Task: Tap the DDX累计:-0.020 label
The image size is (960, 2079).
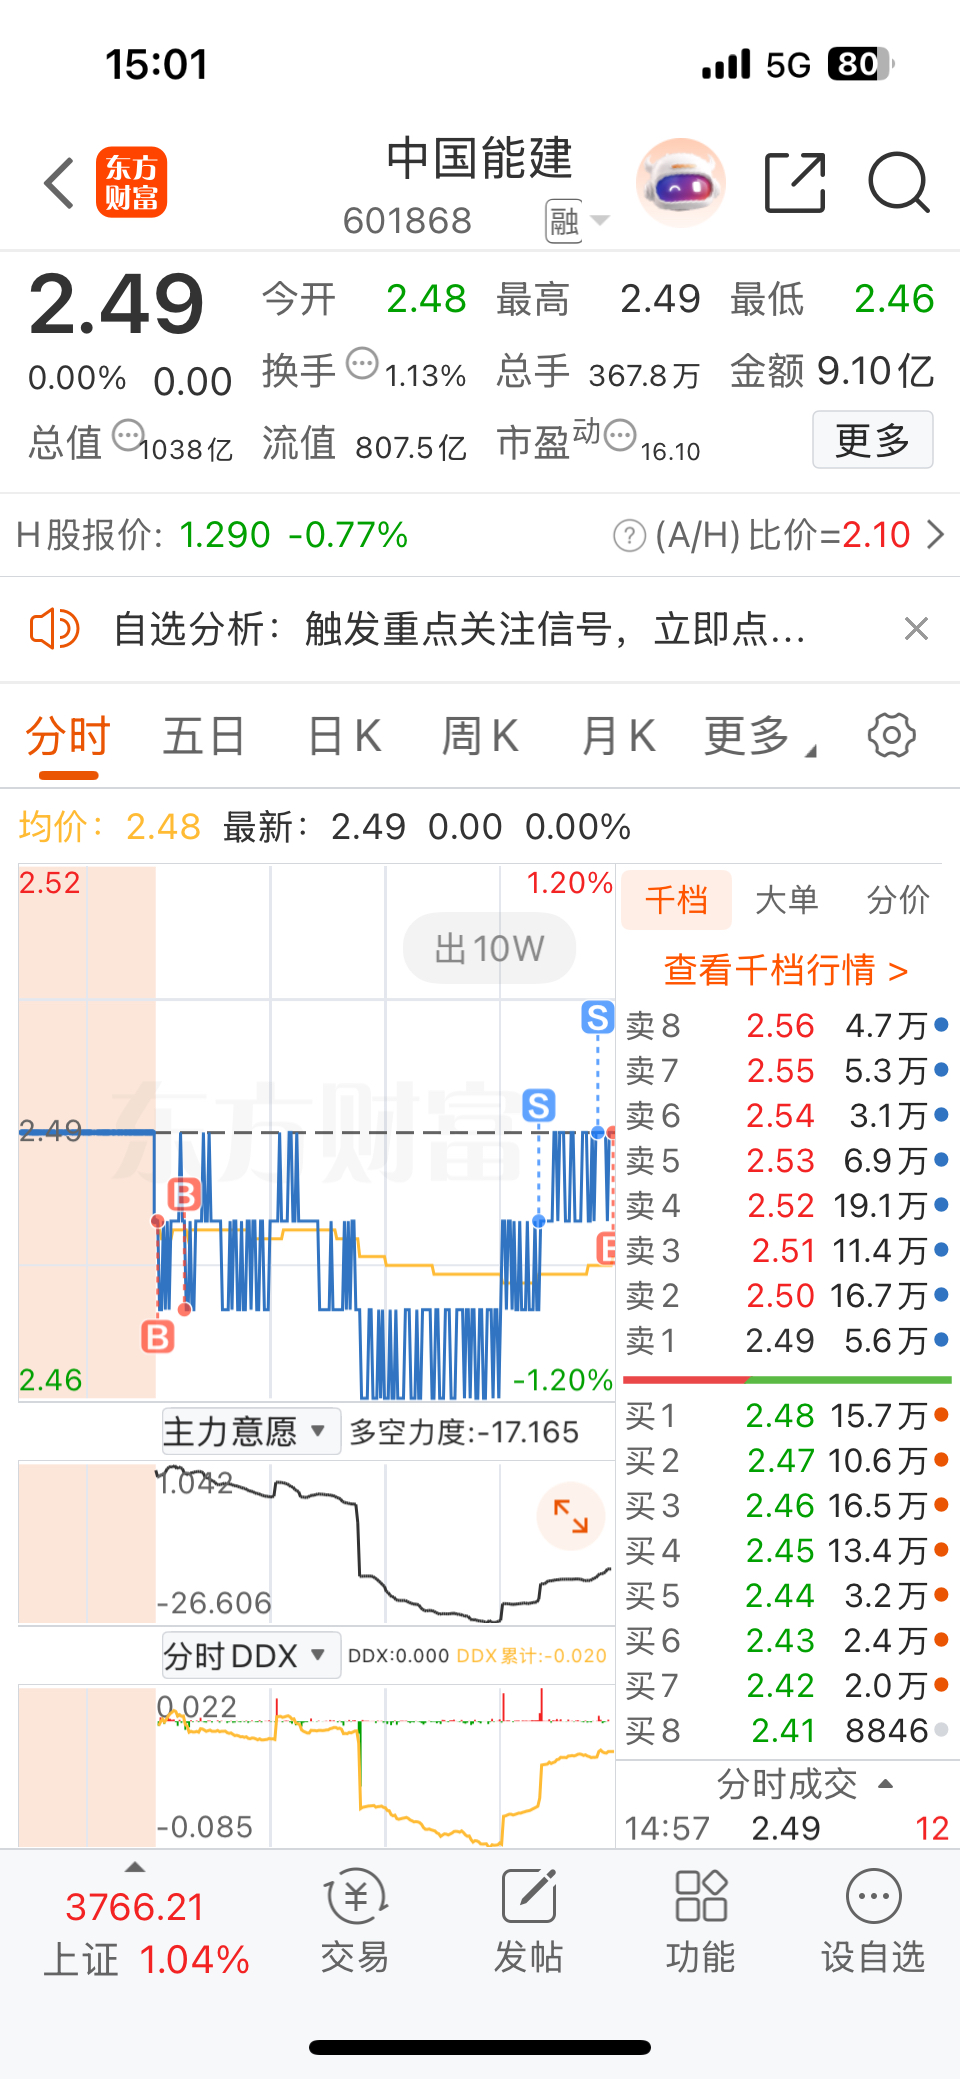Action: point(532,1656)
